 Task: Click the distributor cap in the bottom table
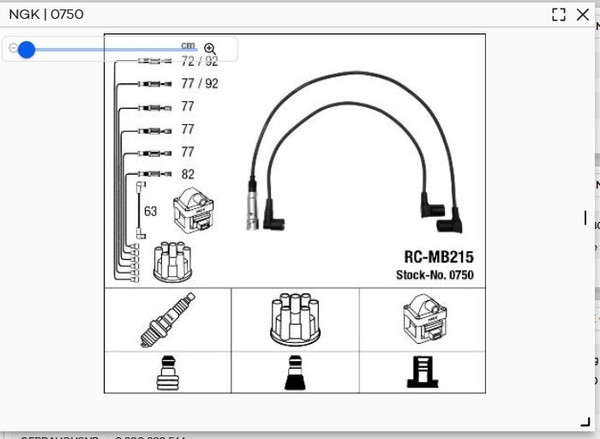click(x=295, y=319)
